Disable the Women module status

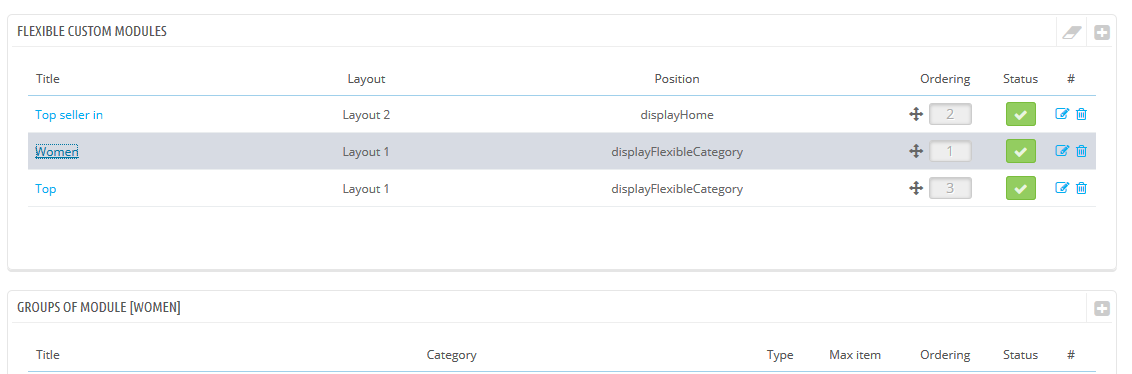[x=1020, y=151]
